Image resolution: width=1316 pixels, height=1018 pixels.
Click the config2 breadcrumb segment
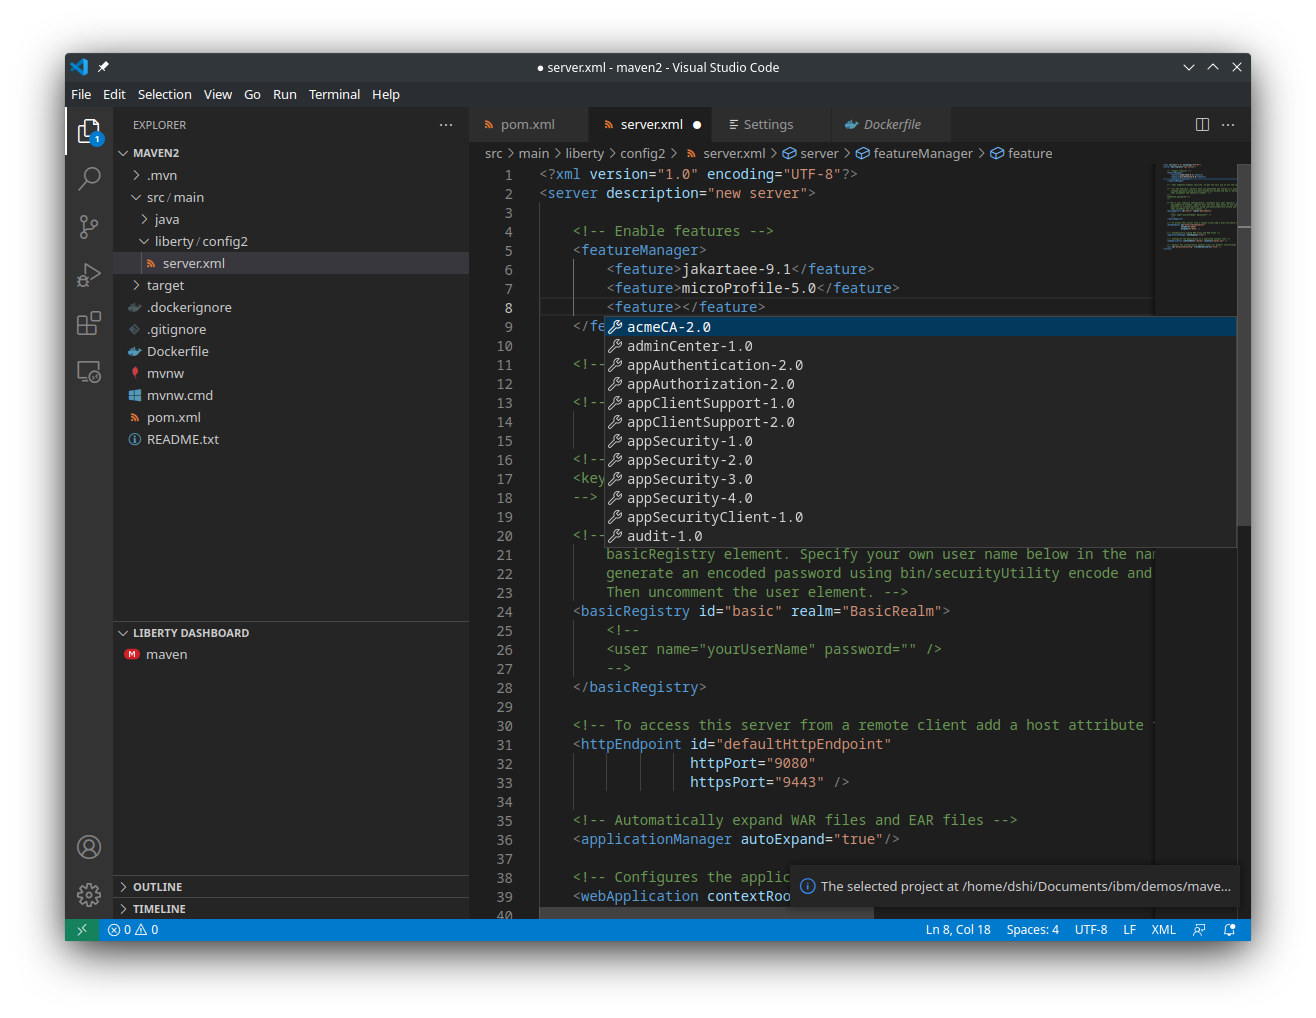click(x=642, y=154)
